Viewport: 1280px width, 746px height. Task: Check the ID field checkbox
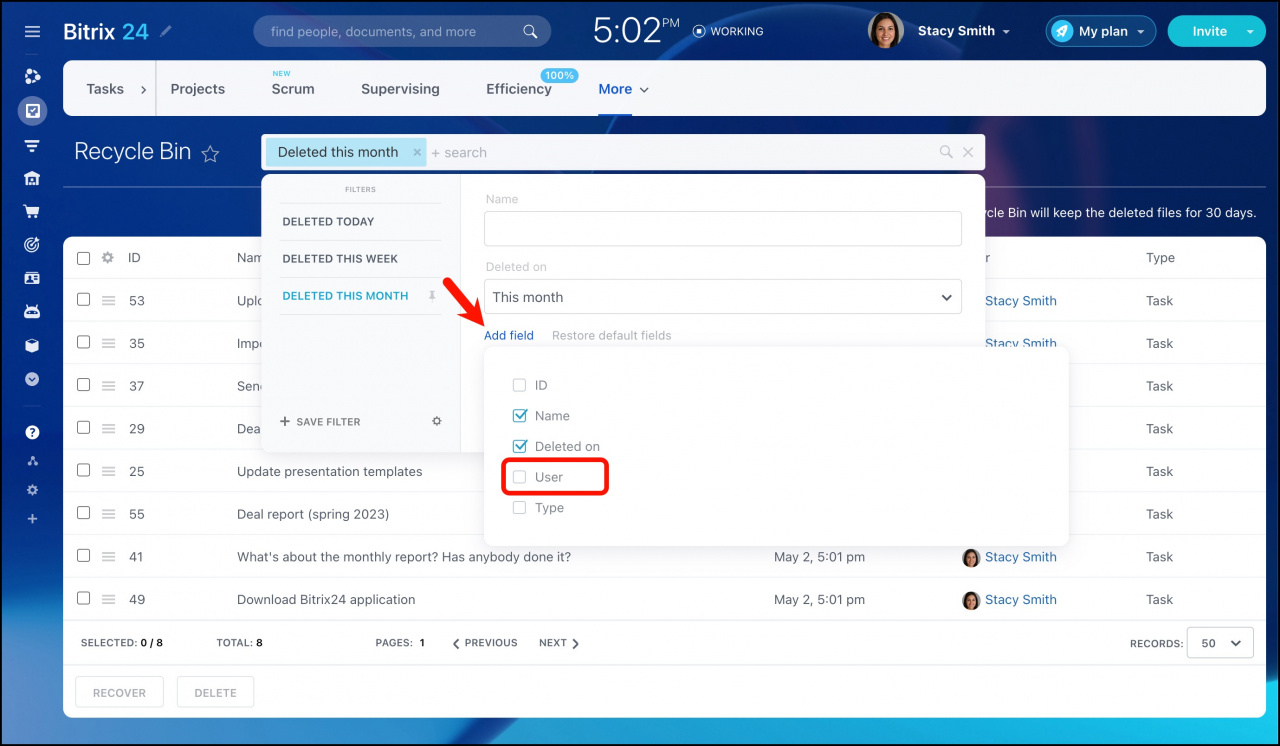tap(519, 385)
